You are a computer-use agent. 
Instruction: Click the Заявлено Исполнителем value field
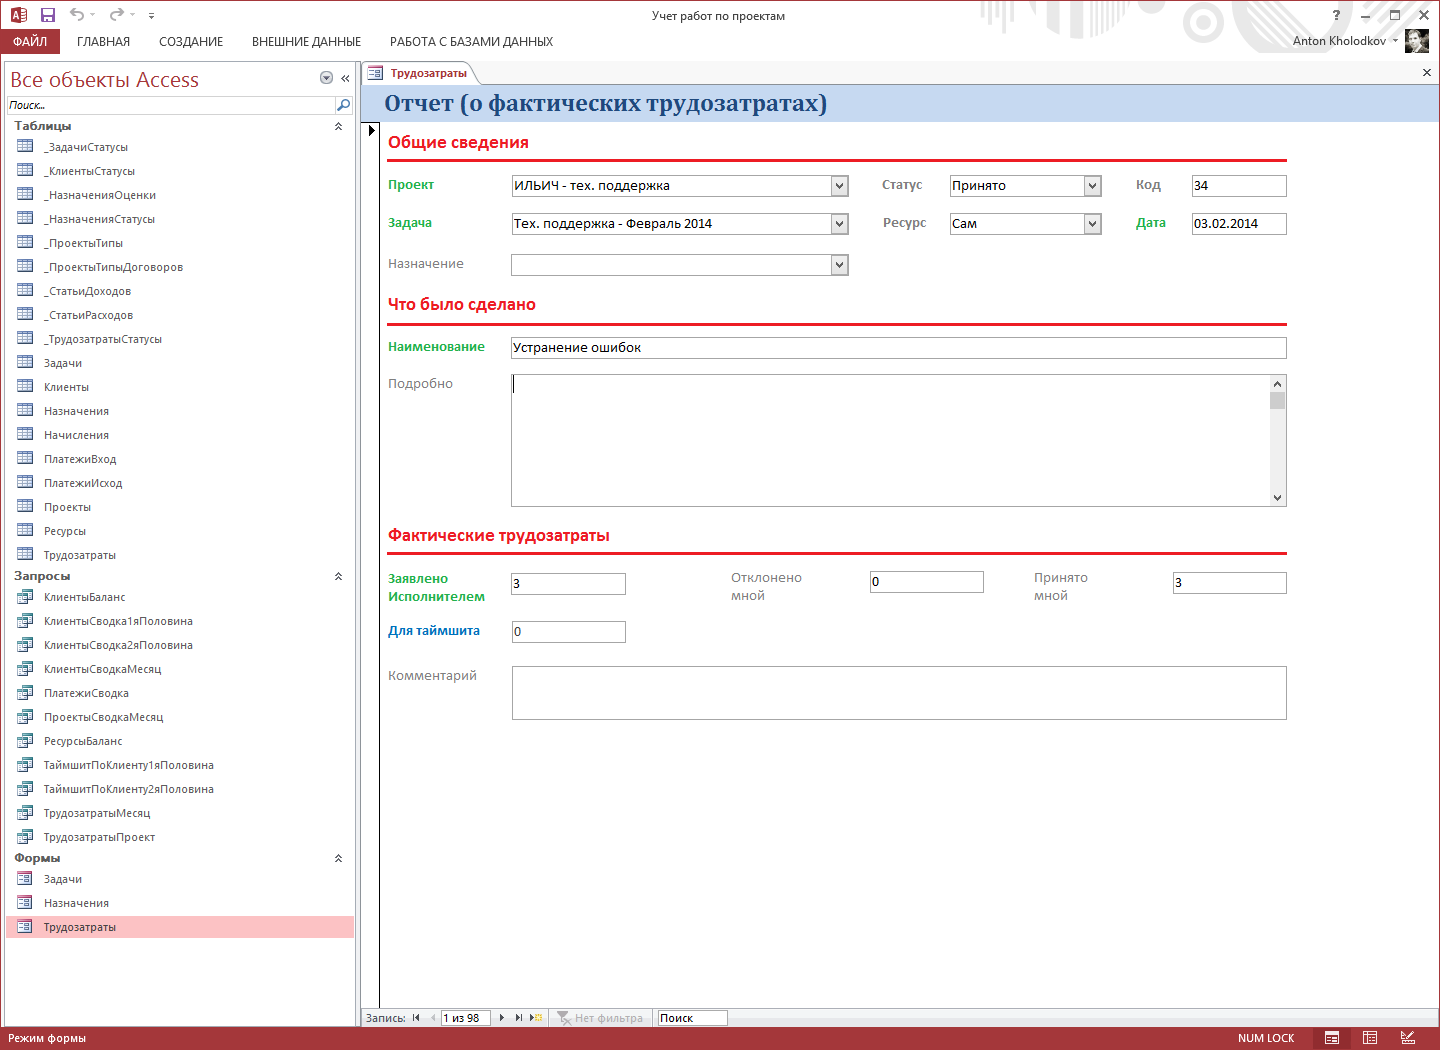click(x=569, y=584)
